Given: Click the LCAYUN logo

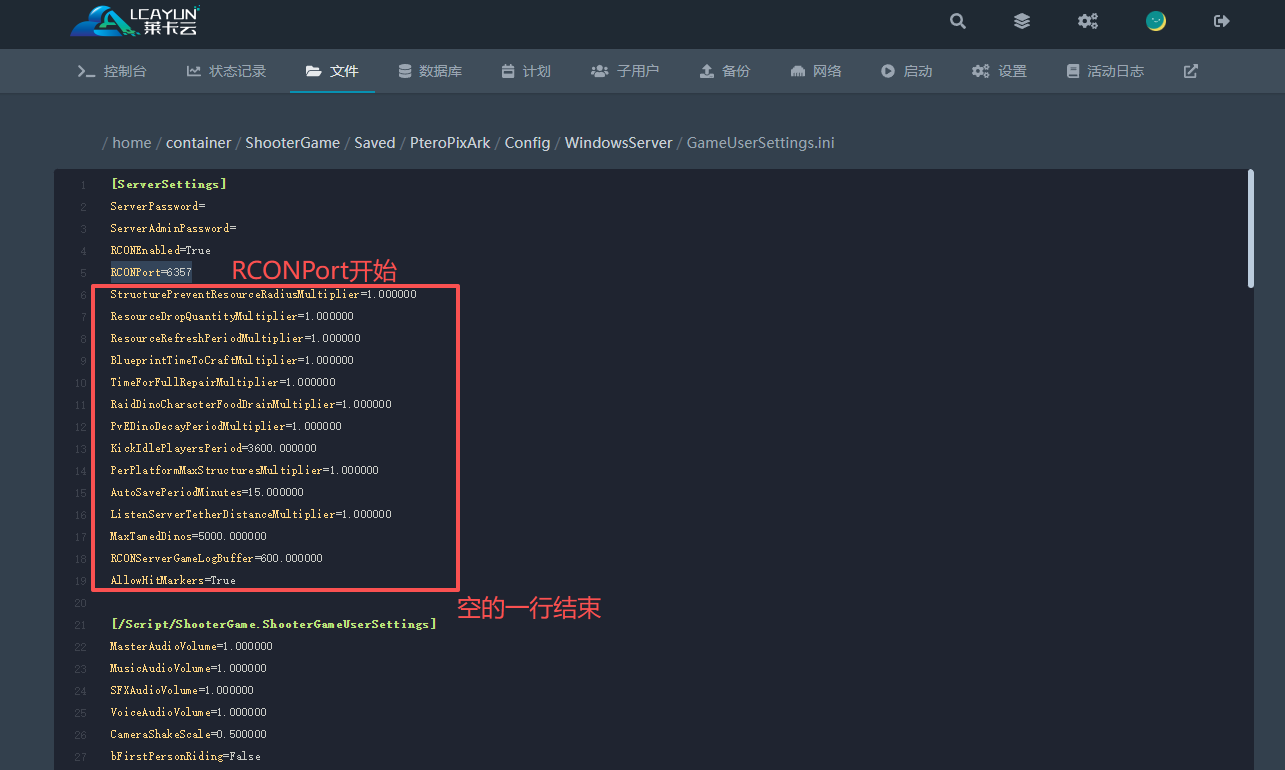Looking at the screenshot, I should [x=136, y=21].
